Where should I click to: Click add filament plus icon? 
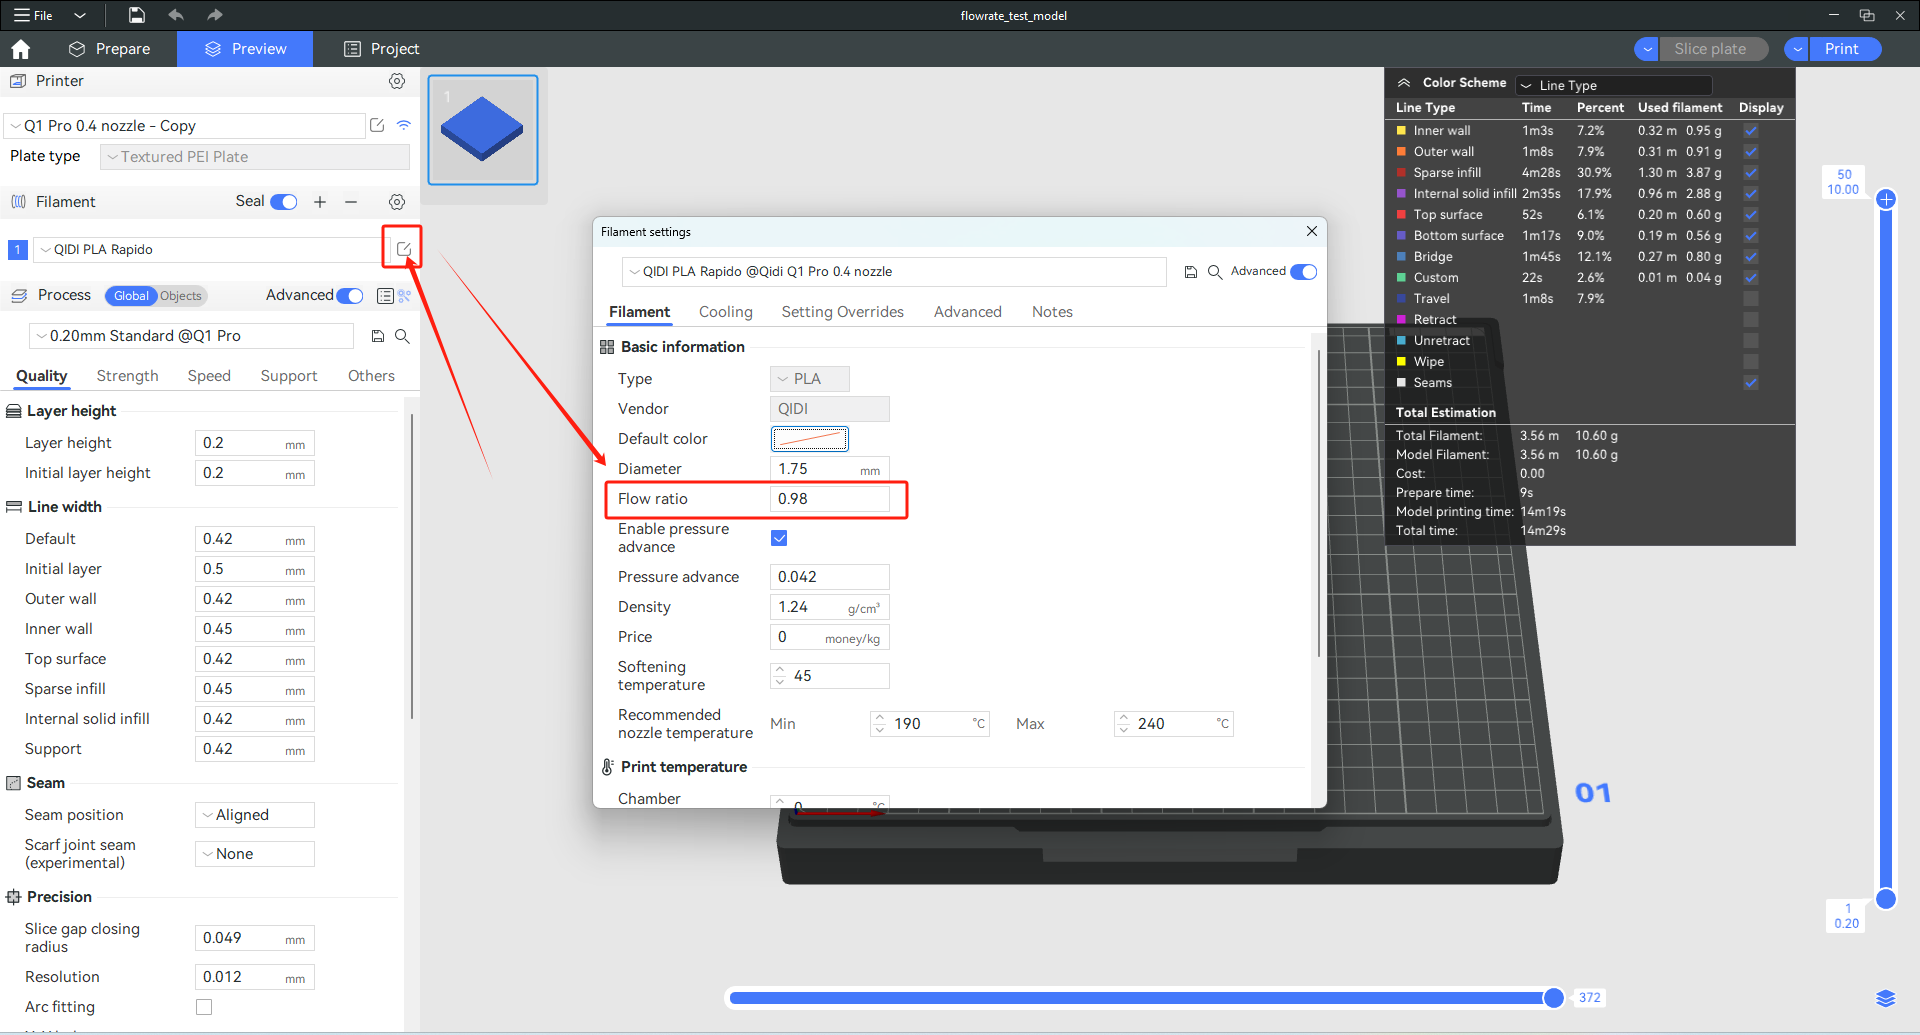tap(320, 202)
